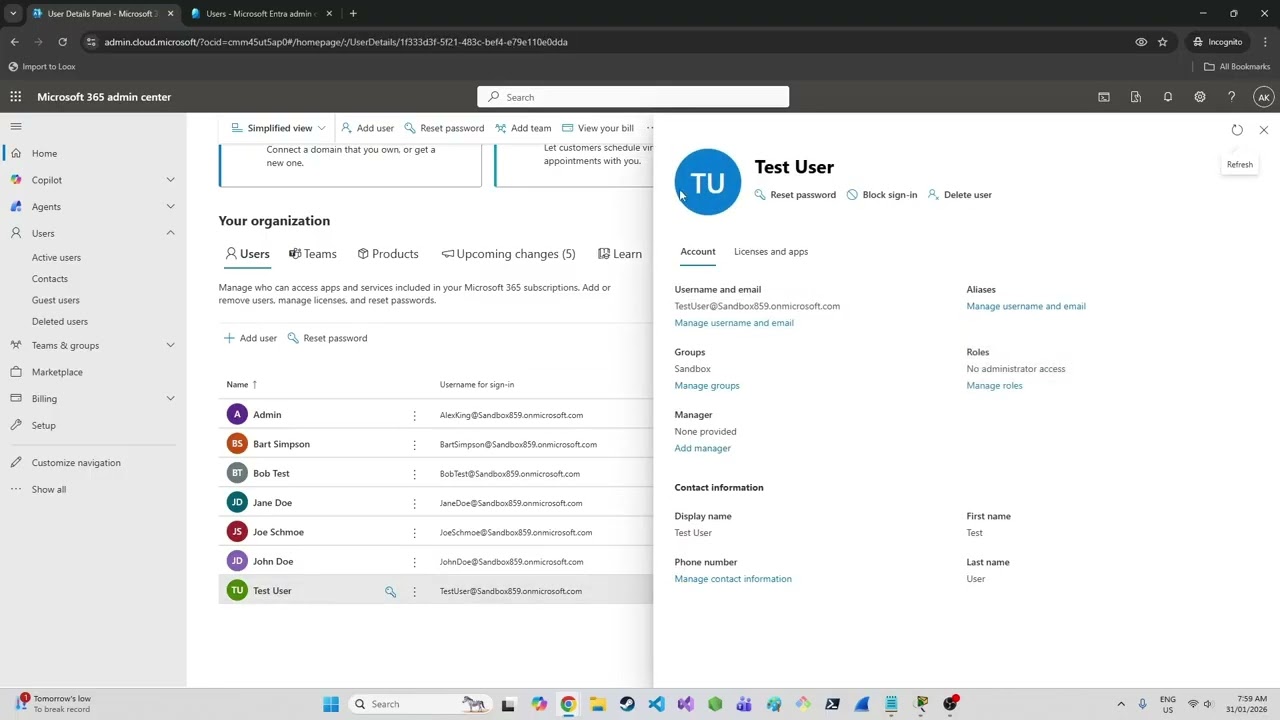Click Add user above user list
Image resolution: width=1280 pixels, height=720 pixels.
pyautogui.click(x=250, y=338)
